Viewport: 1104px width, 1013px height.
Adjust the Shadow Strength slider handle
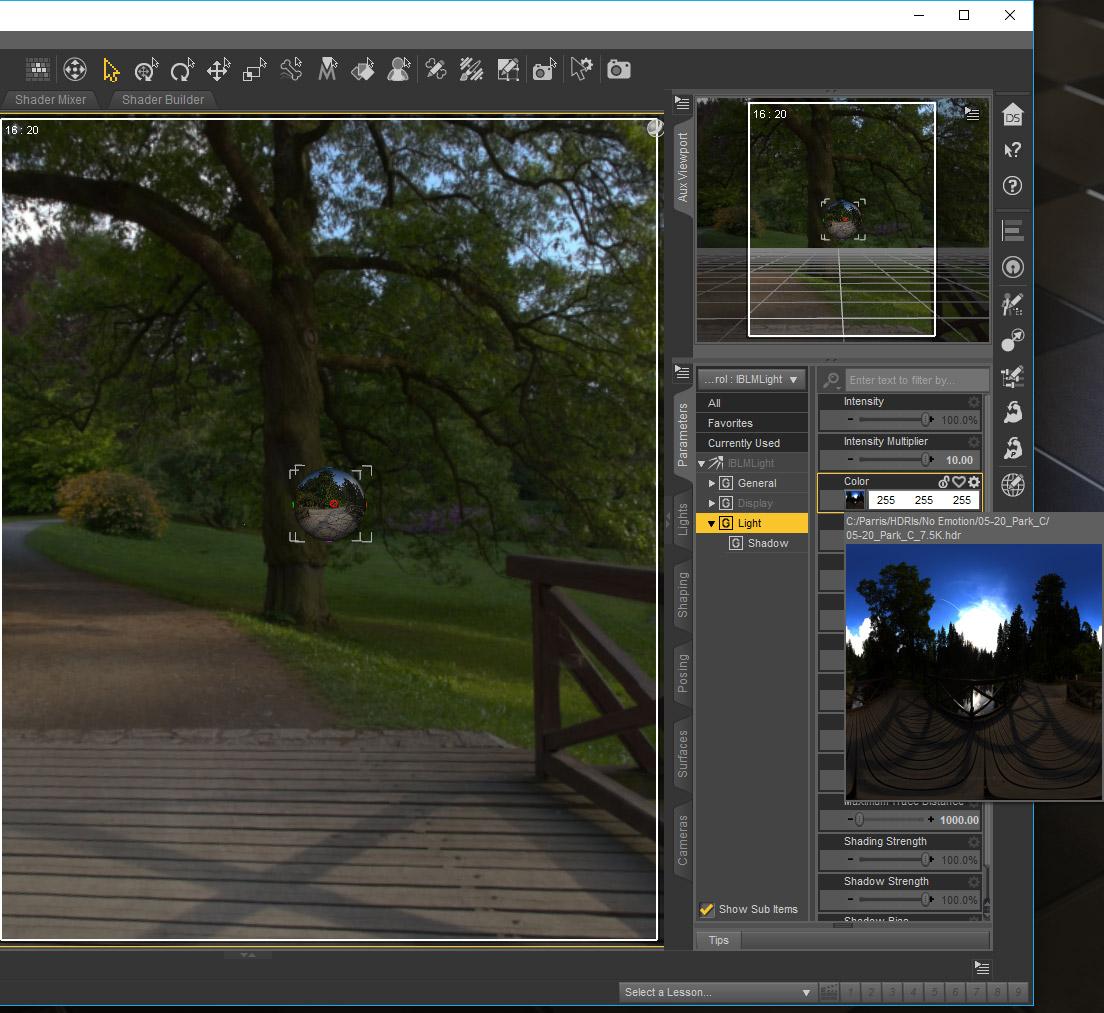point(926,900)
